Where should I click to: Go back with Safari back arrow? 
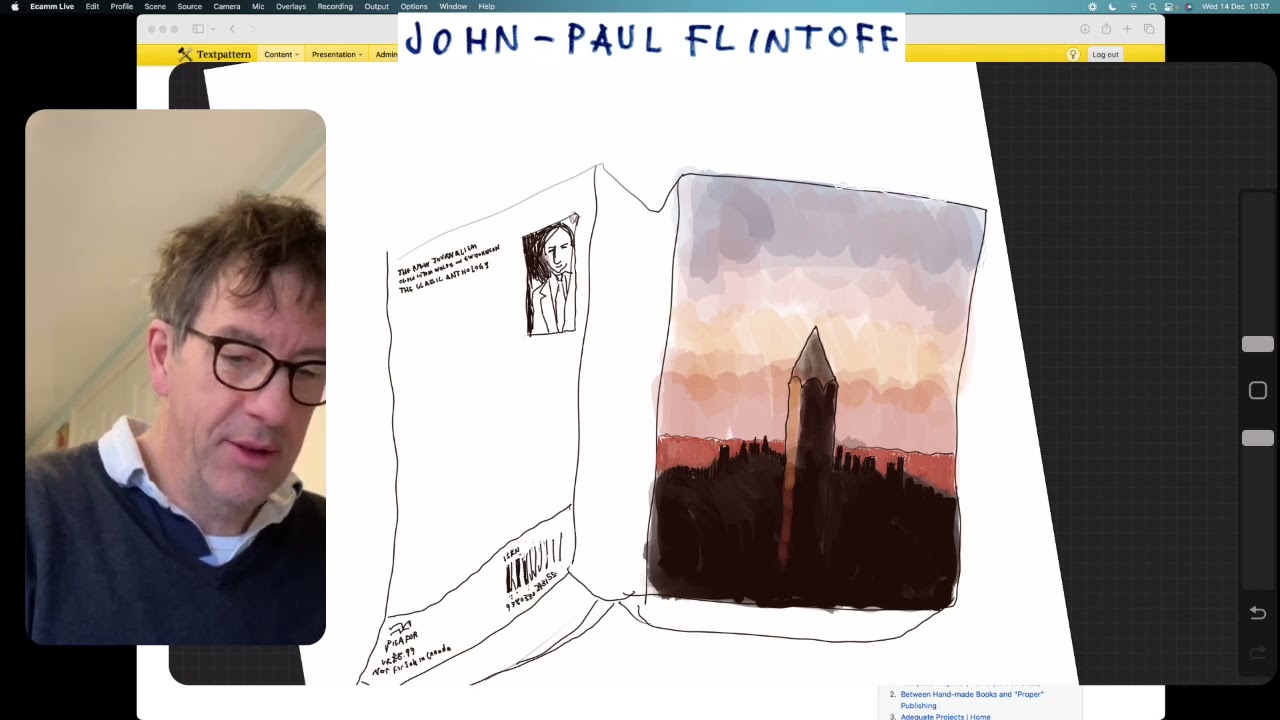click(232, 29)
